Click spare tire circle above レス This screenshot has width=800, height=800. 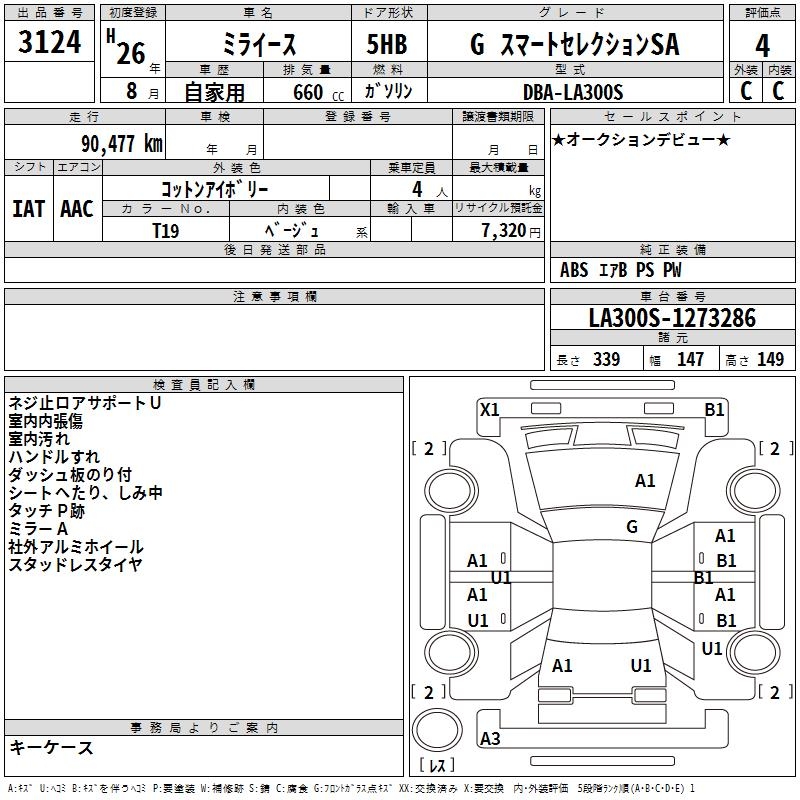(437, 730)
